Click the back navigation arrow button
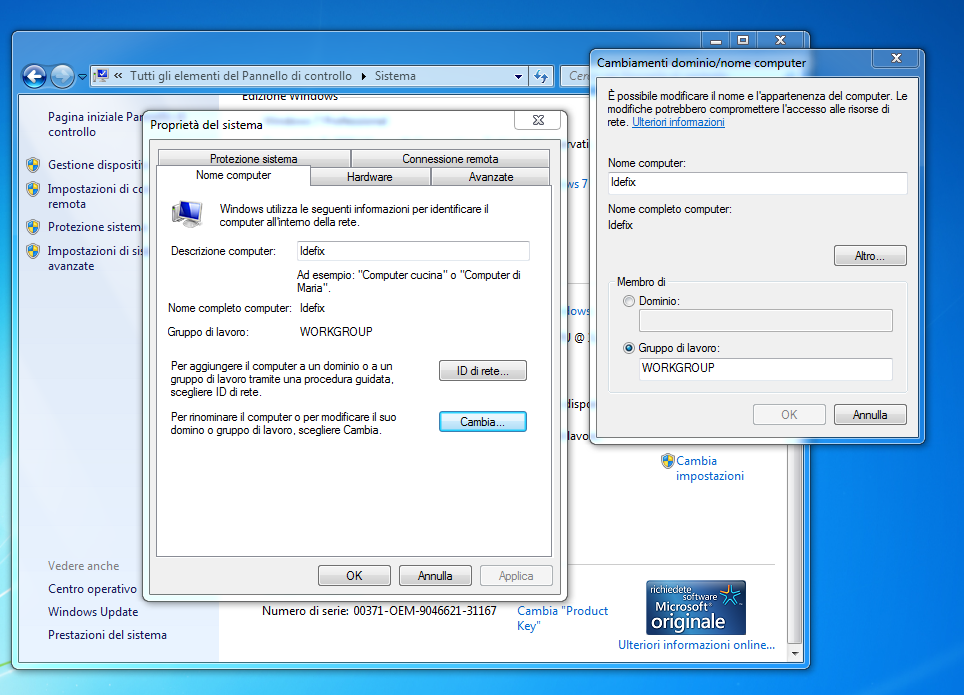 pos(34,76)
